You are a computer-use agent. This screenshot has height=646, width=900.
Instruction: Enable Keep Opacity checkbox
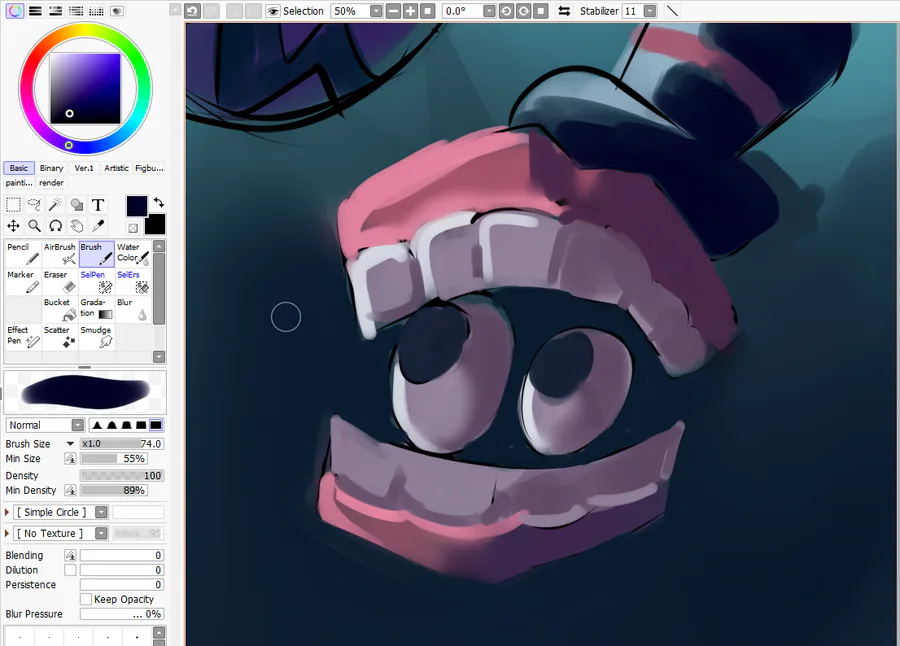(x=86, y=599)
